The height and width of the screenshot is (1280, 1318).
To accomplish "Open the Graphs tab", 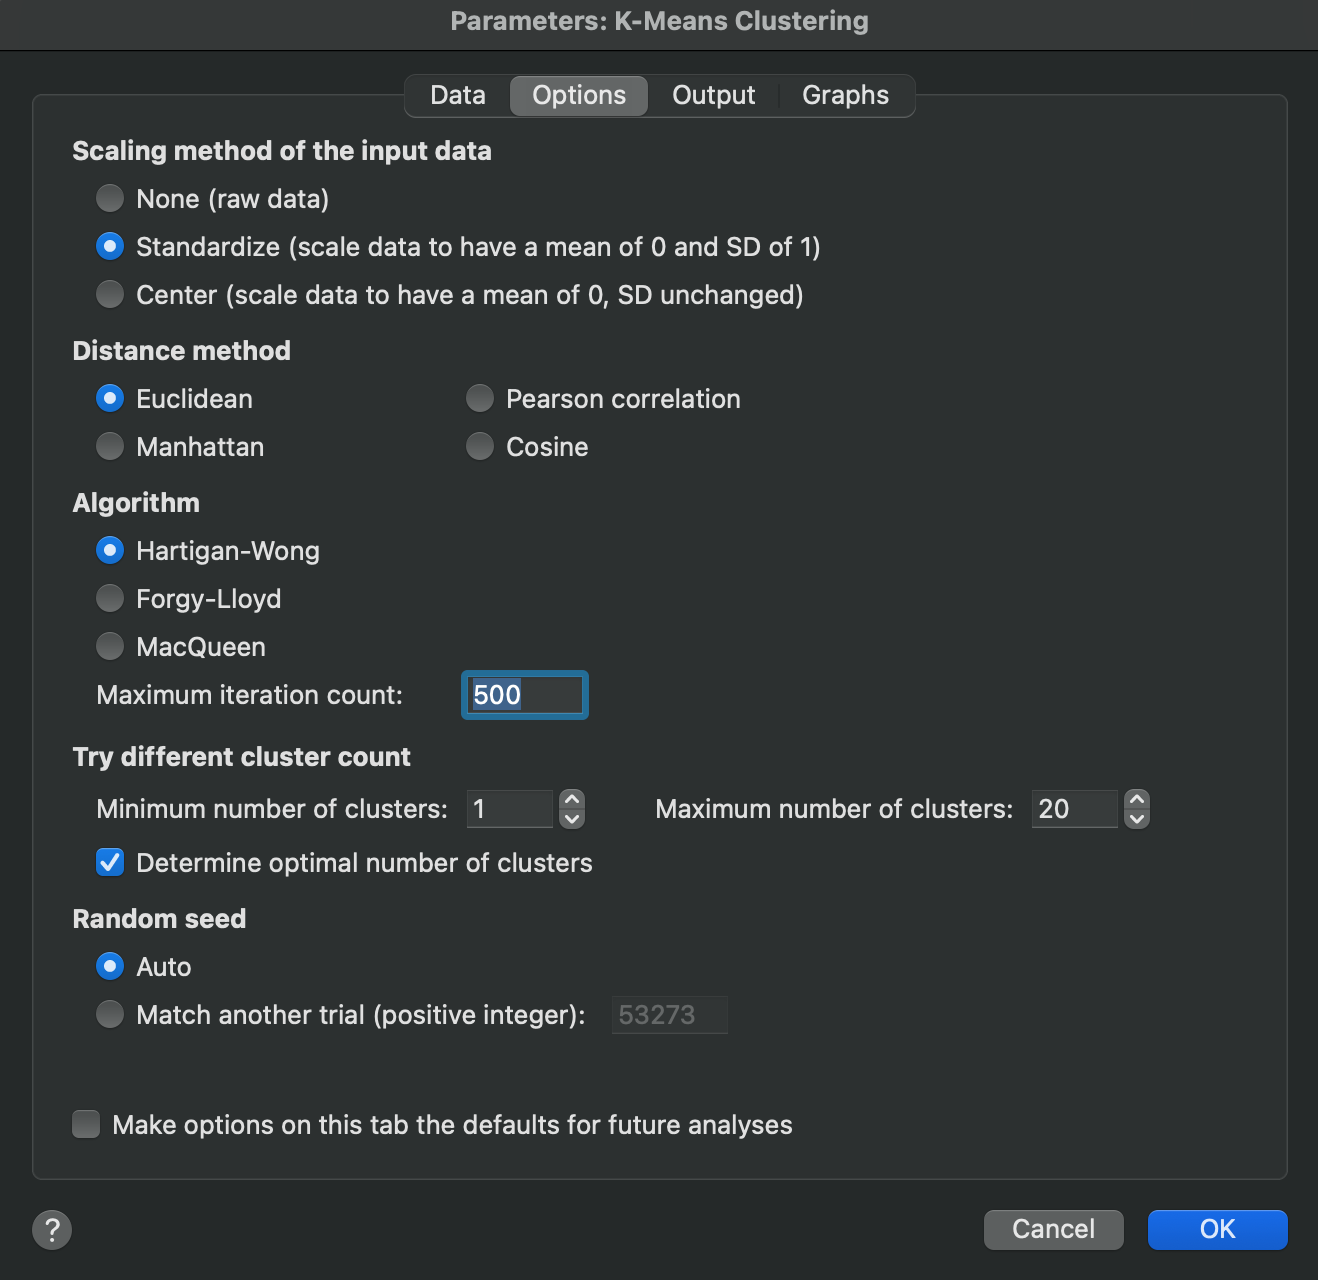I will click(845, 95).
